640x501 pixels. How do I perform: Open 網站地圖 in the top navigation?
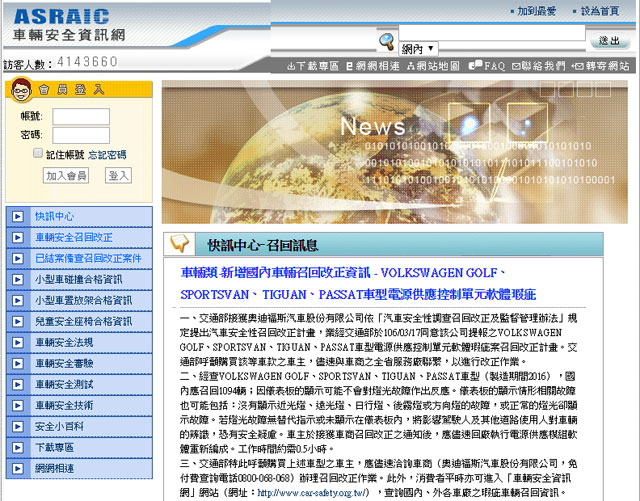(433, 66)
